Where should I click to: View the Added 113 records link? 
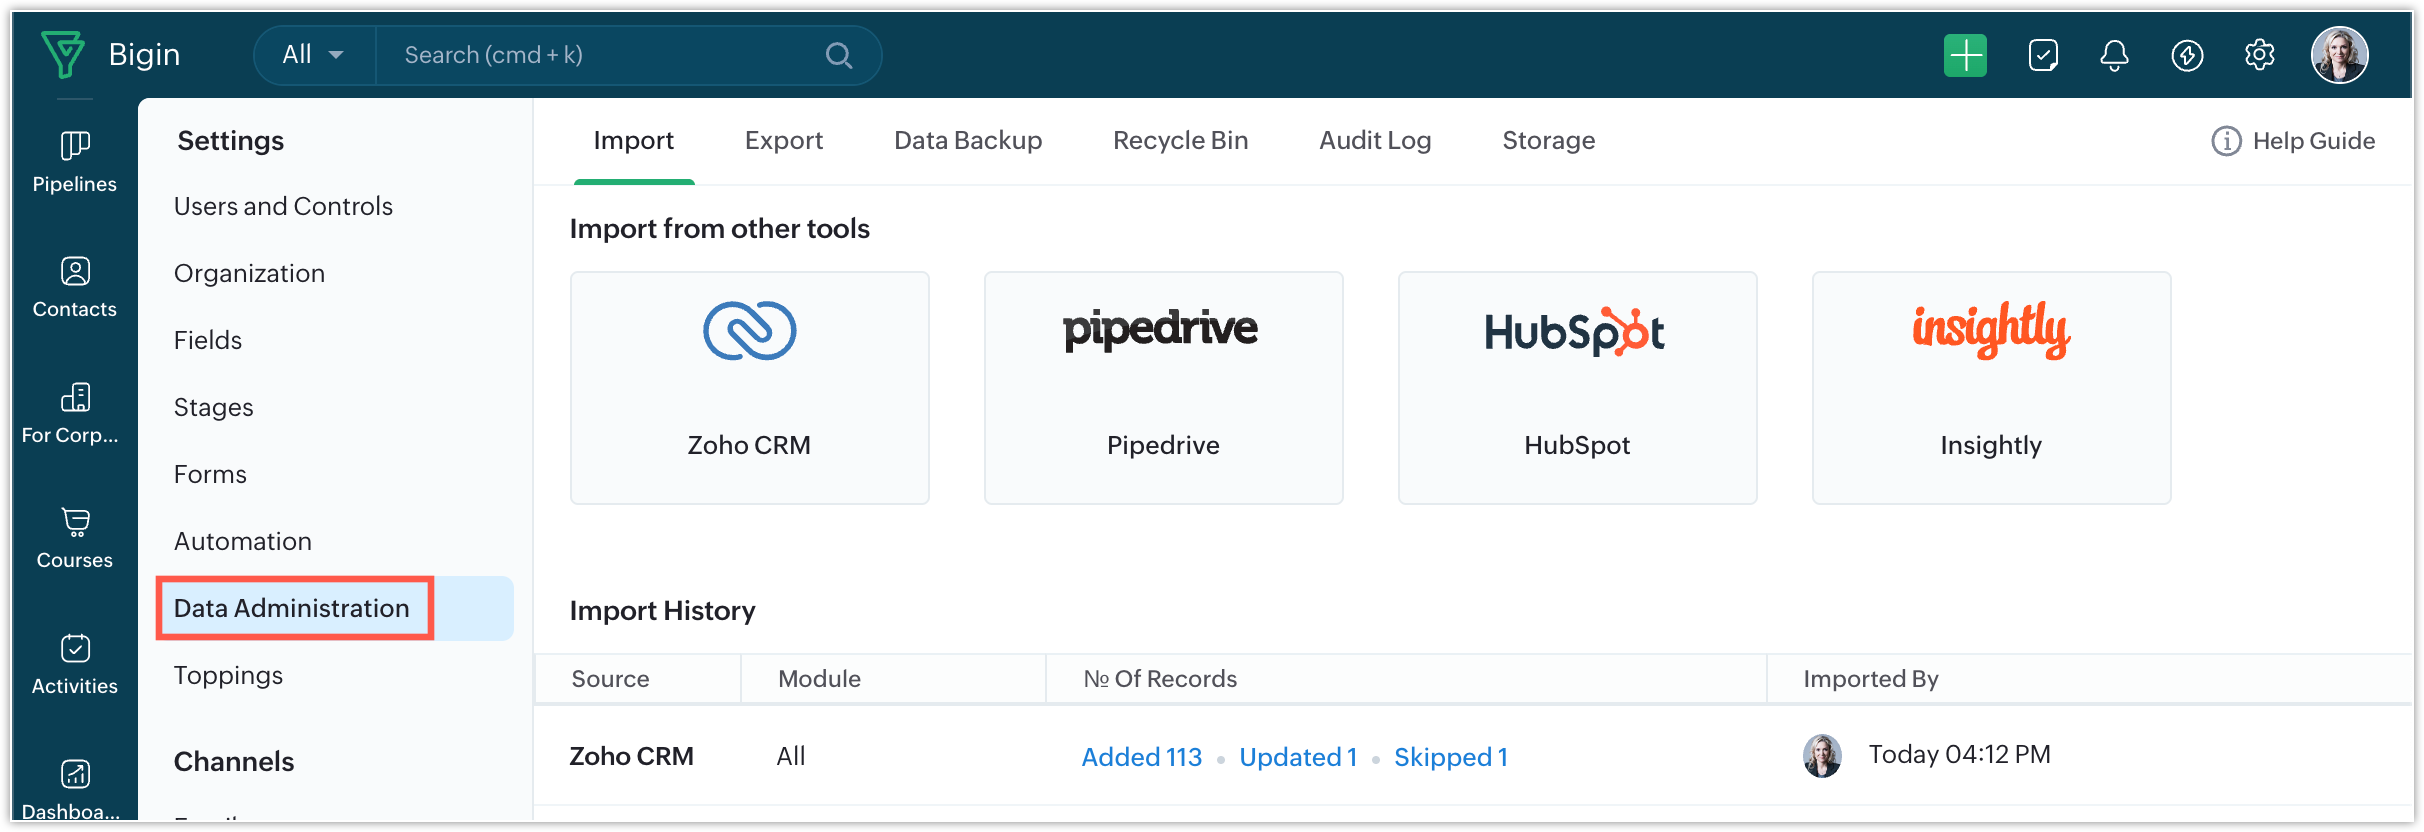point(1142,757)
